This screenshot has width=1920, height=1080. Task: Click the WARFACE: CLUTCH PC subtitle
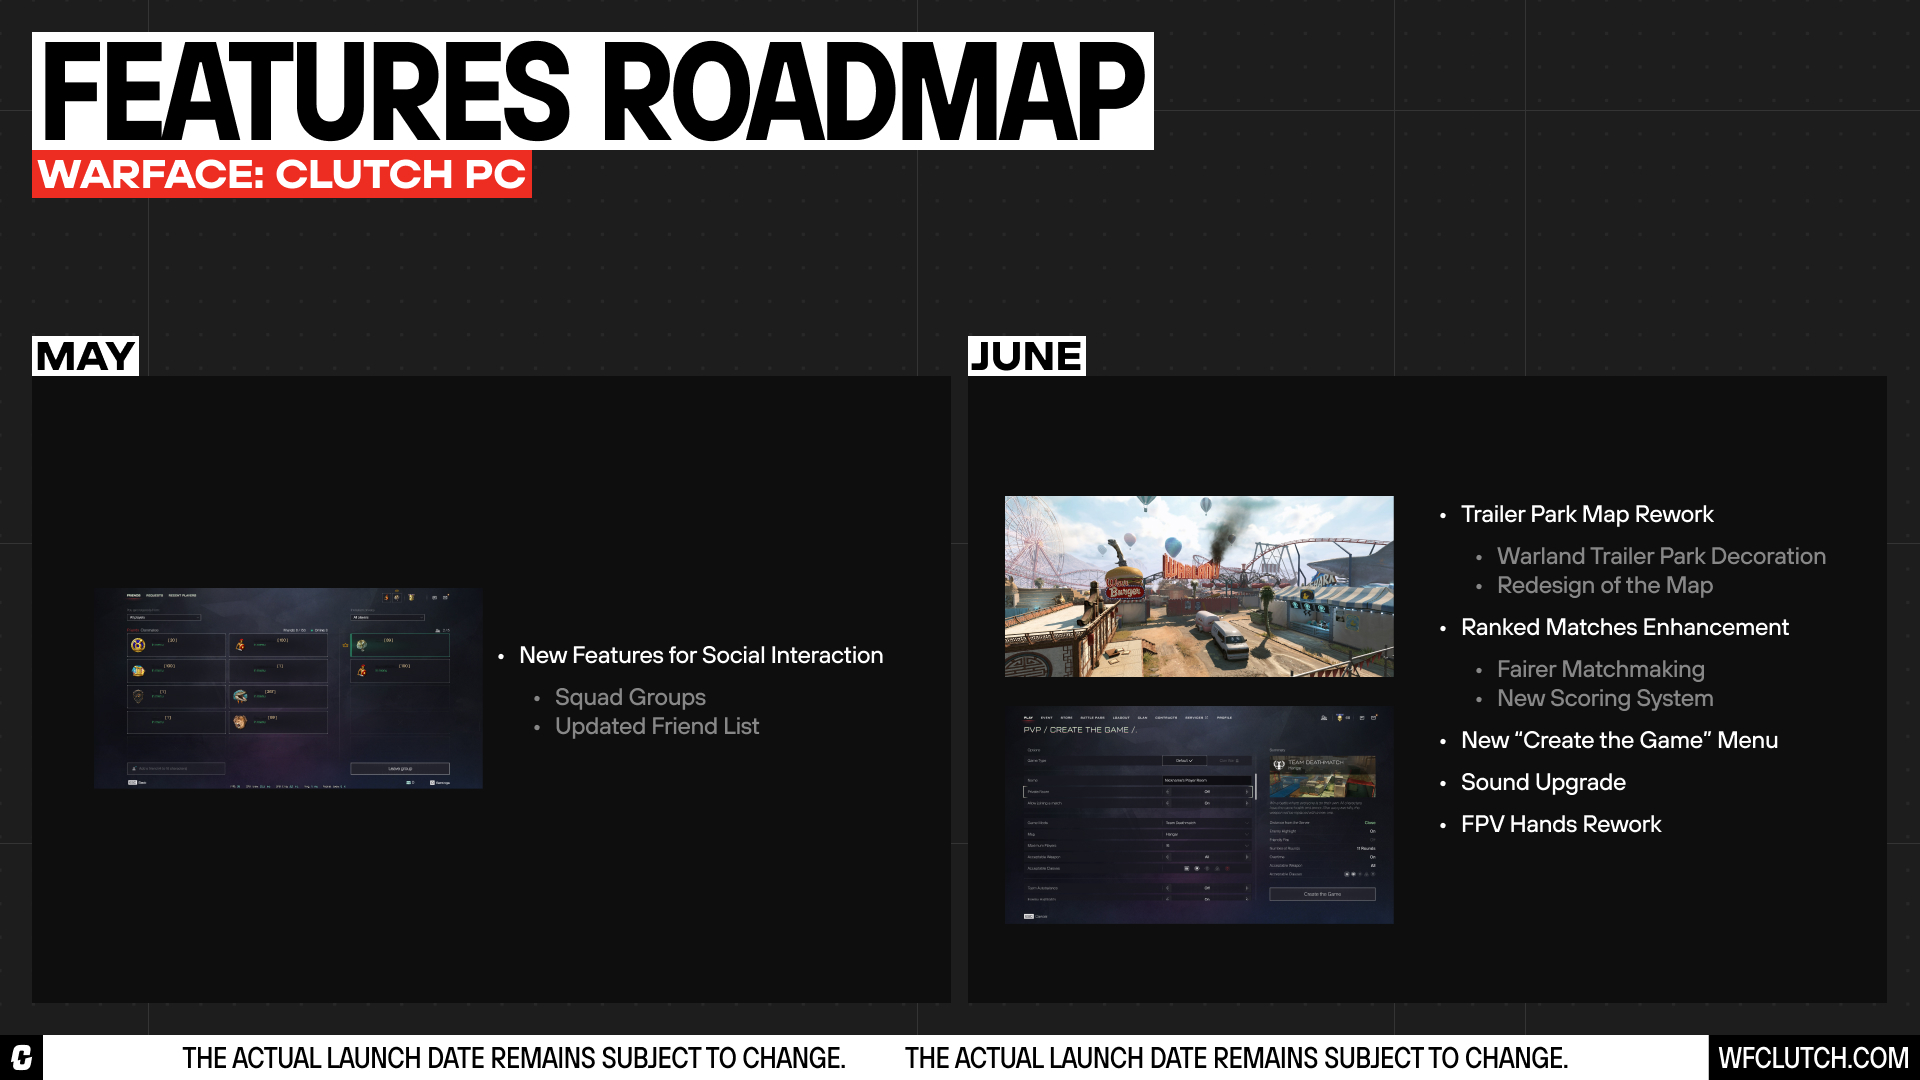point(282,174)
